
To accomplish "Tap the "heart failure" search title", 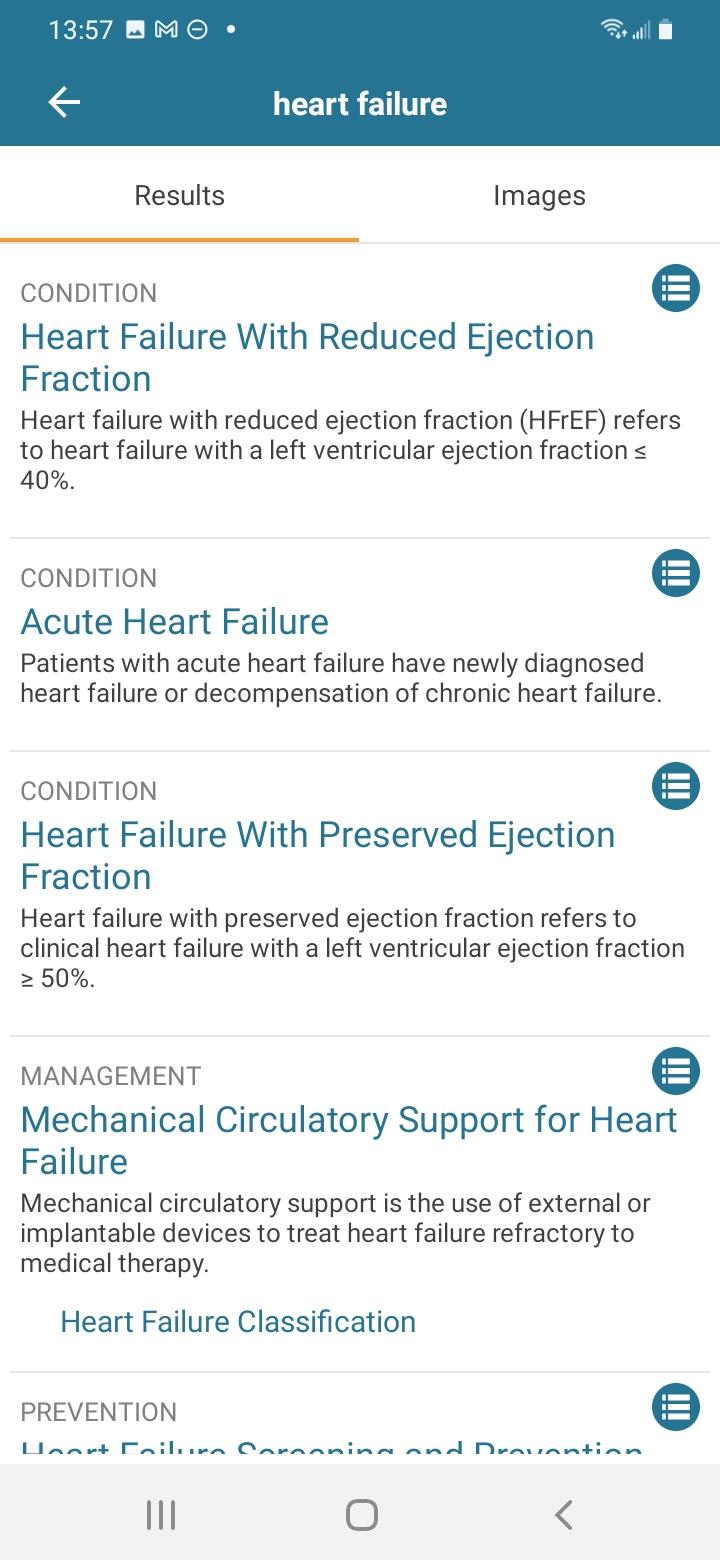I will tap(360, 104).
